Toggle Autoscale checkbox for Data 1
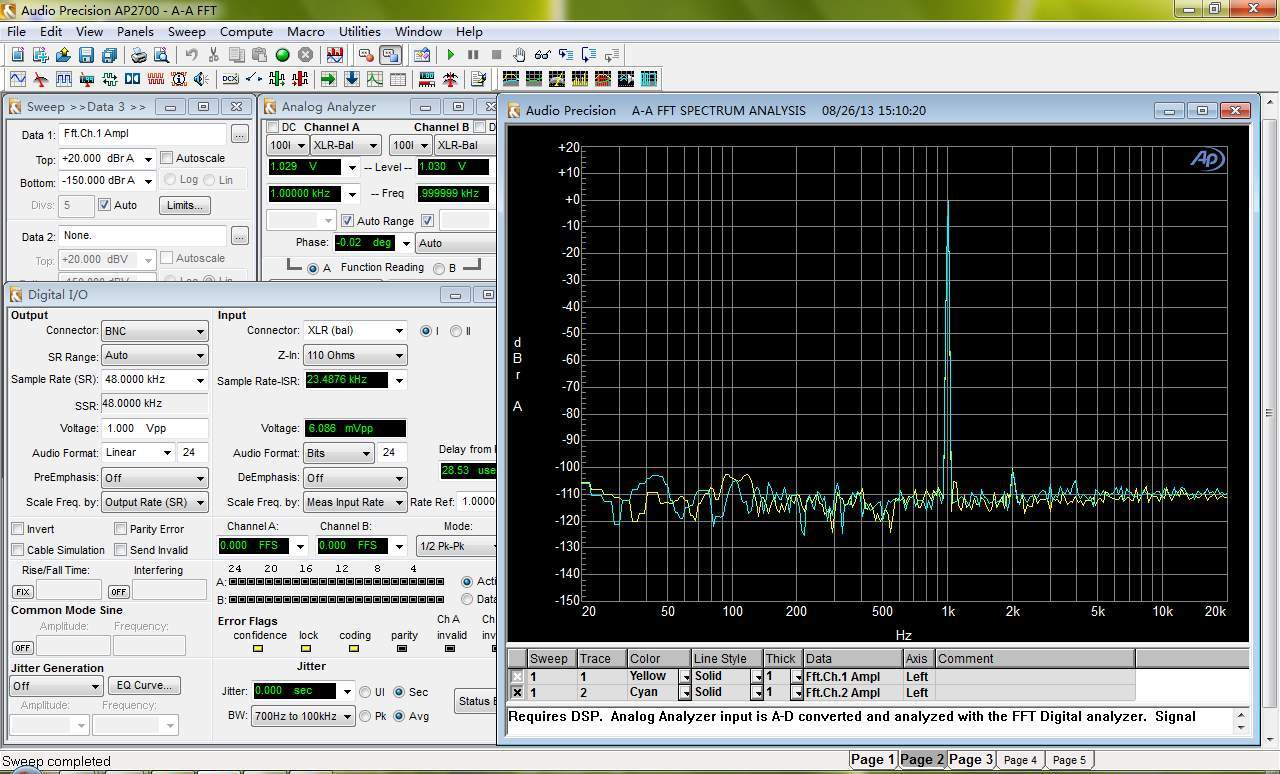The height and width of the screenshot is (774, 1280). point(167,158)
